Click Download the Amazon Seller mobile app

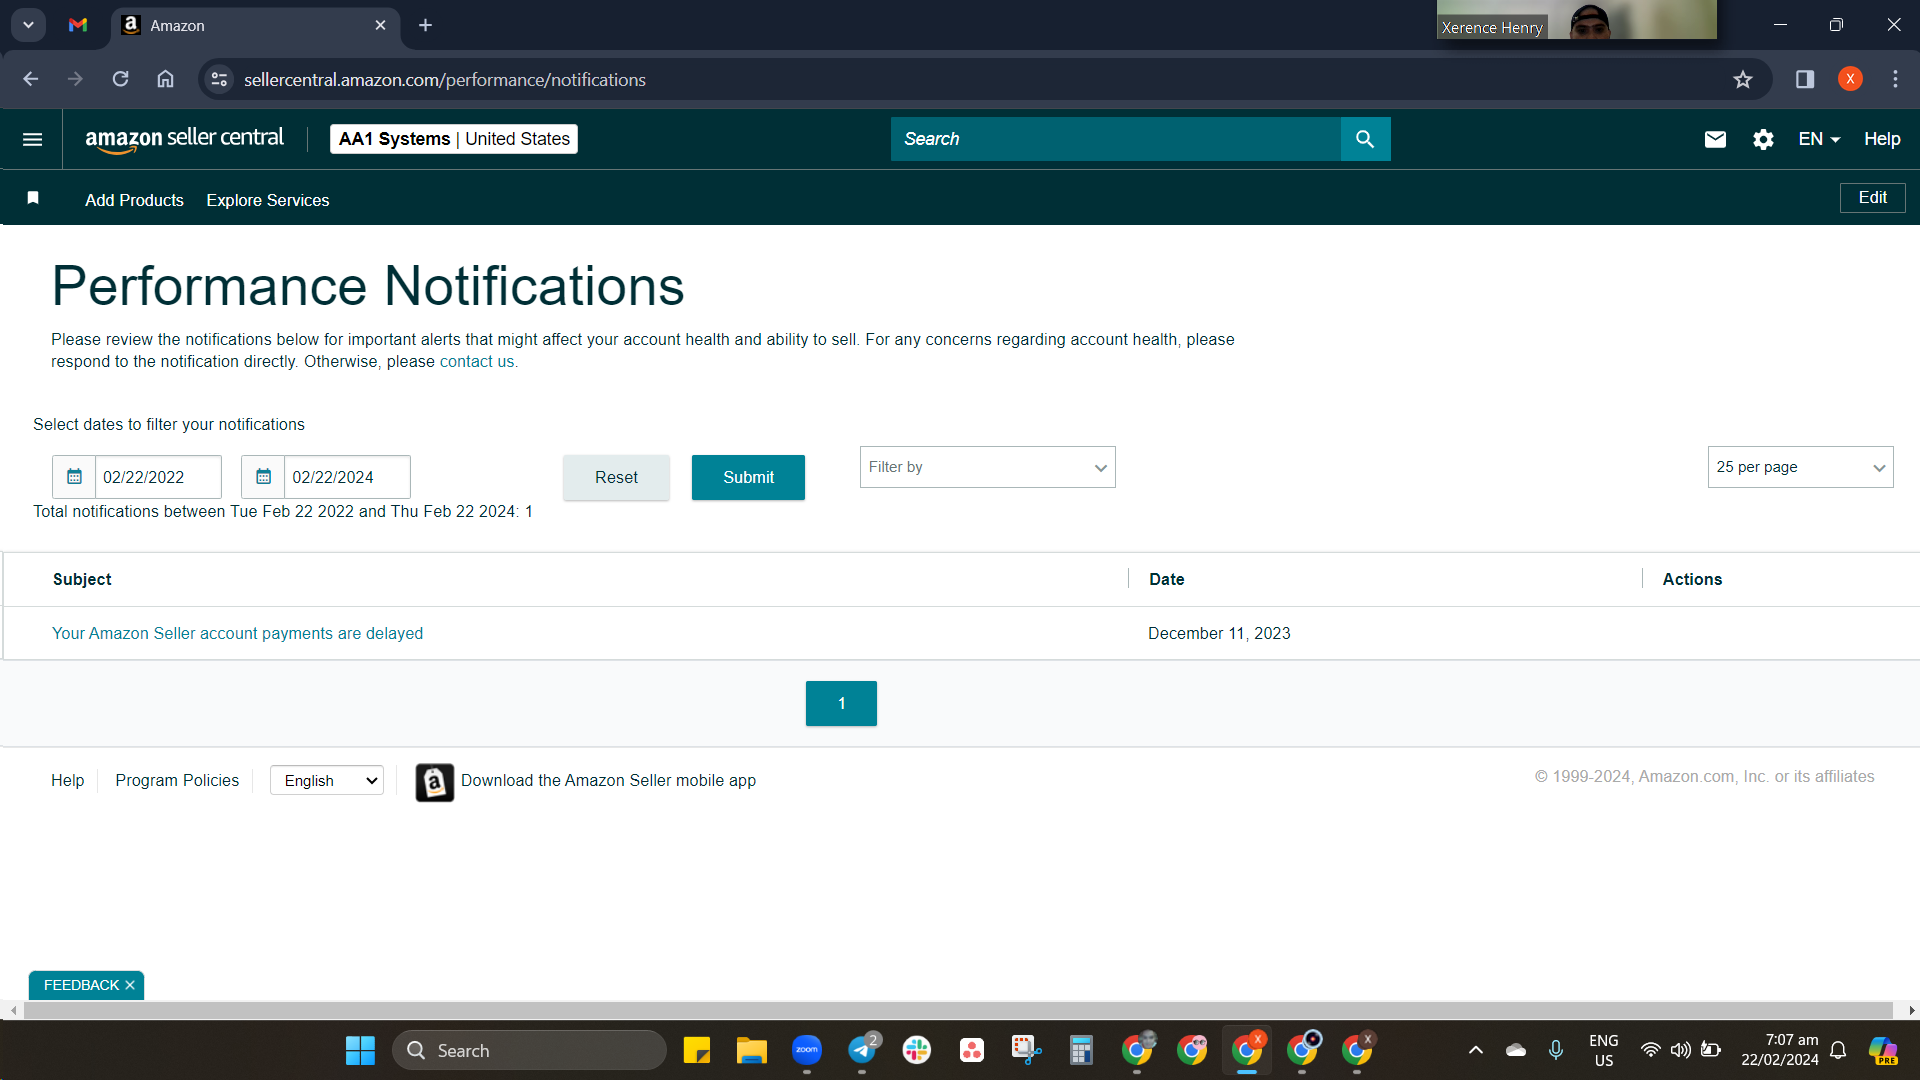[608, 780]
